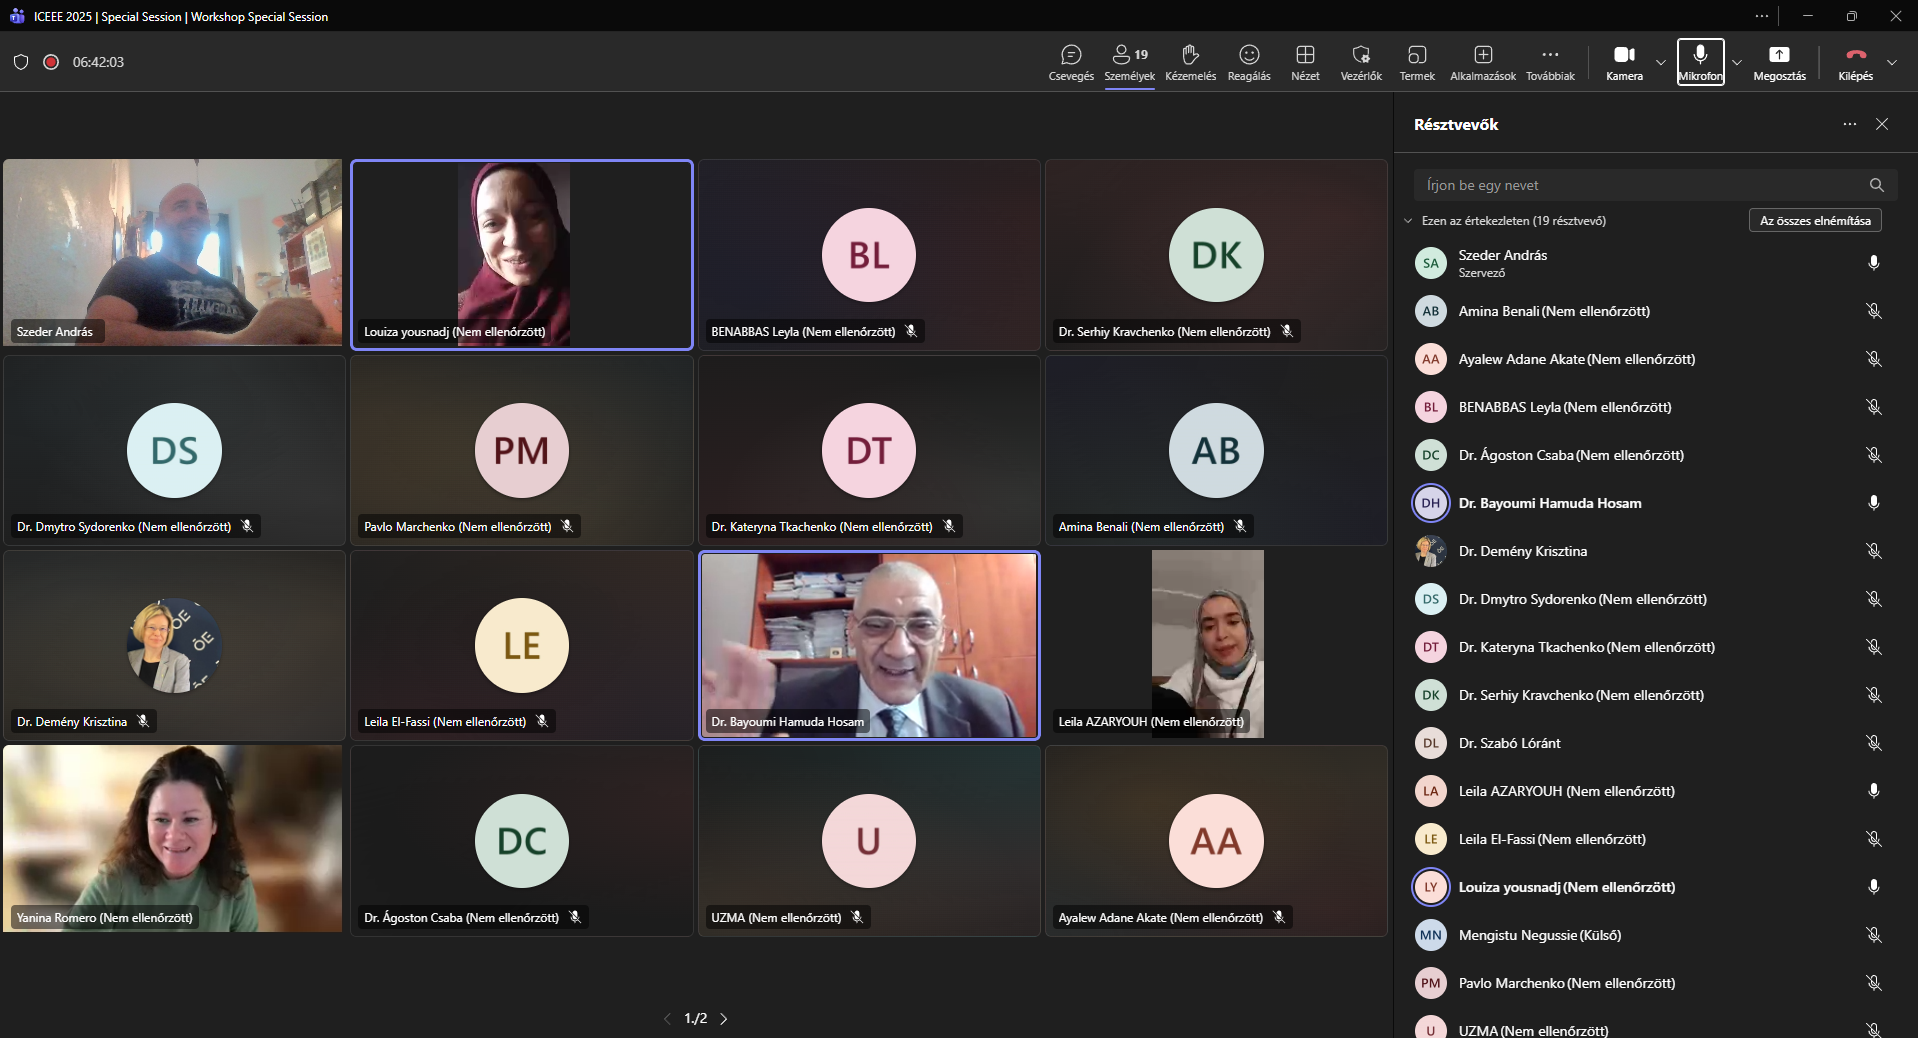Screen dimensions: 1918x1038
Task: Toggle the Kamera on or off
Action: click(x=1624, y=62)
